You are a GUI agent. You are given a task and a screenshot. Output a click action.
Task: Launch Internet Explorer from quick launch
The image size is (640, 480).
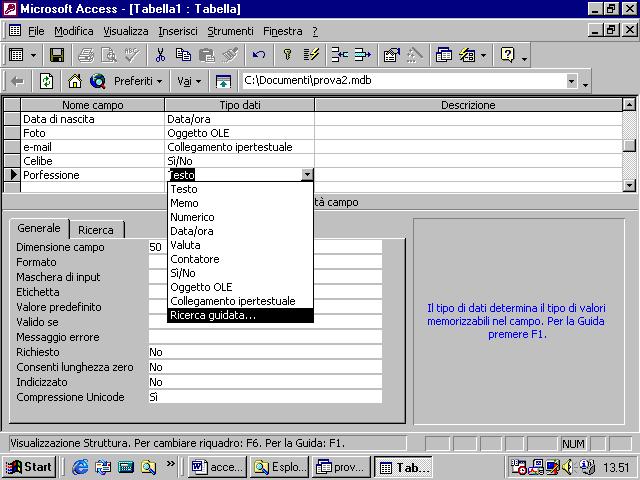[x=80, y=467]
